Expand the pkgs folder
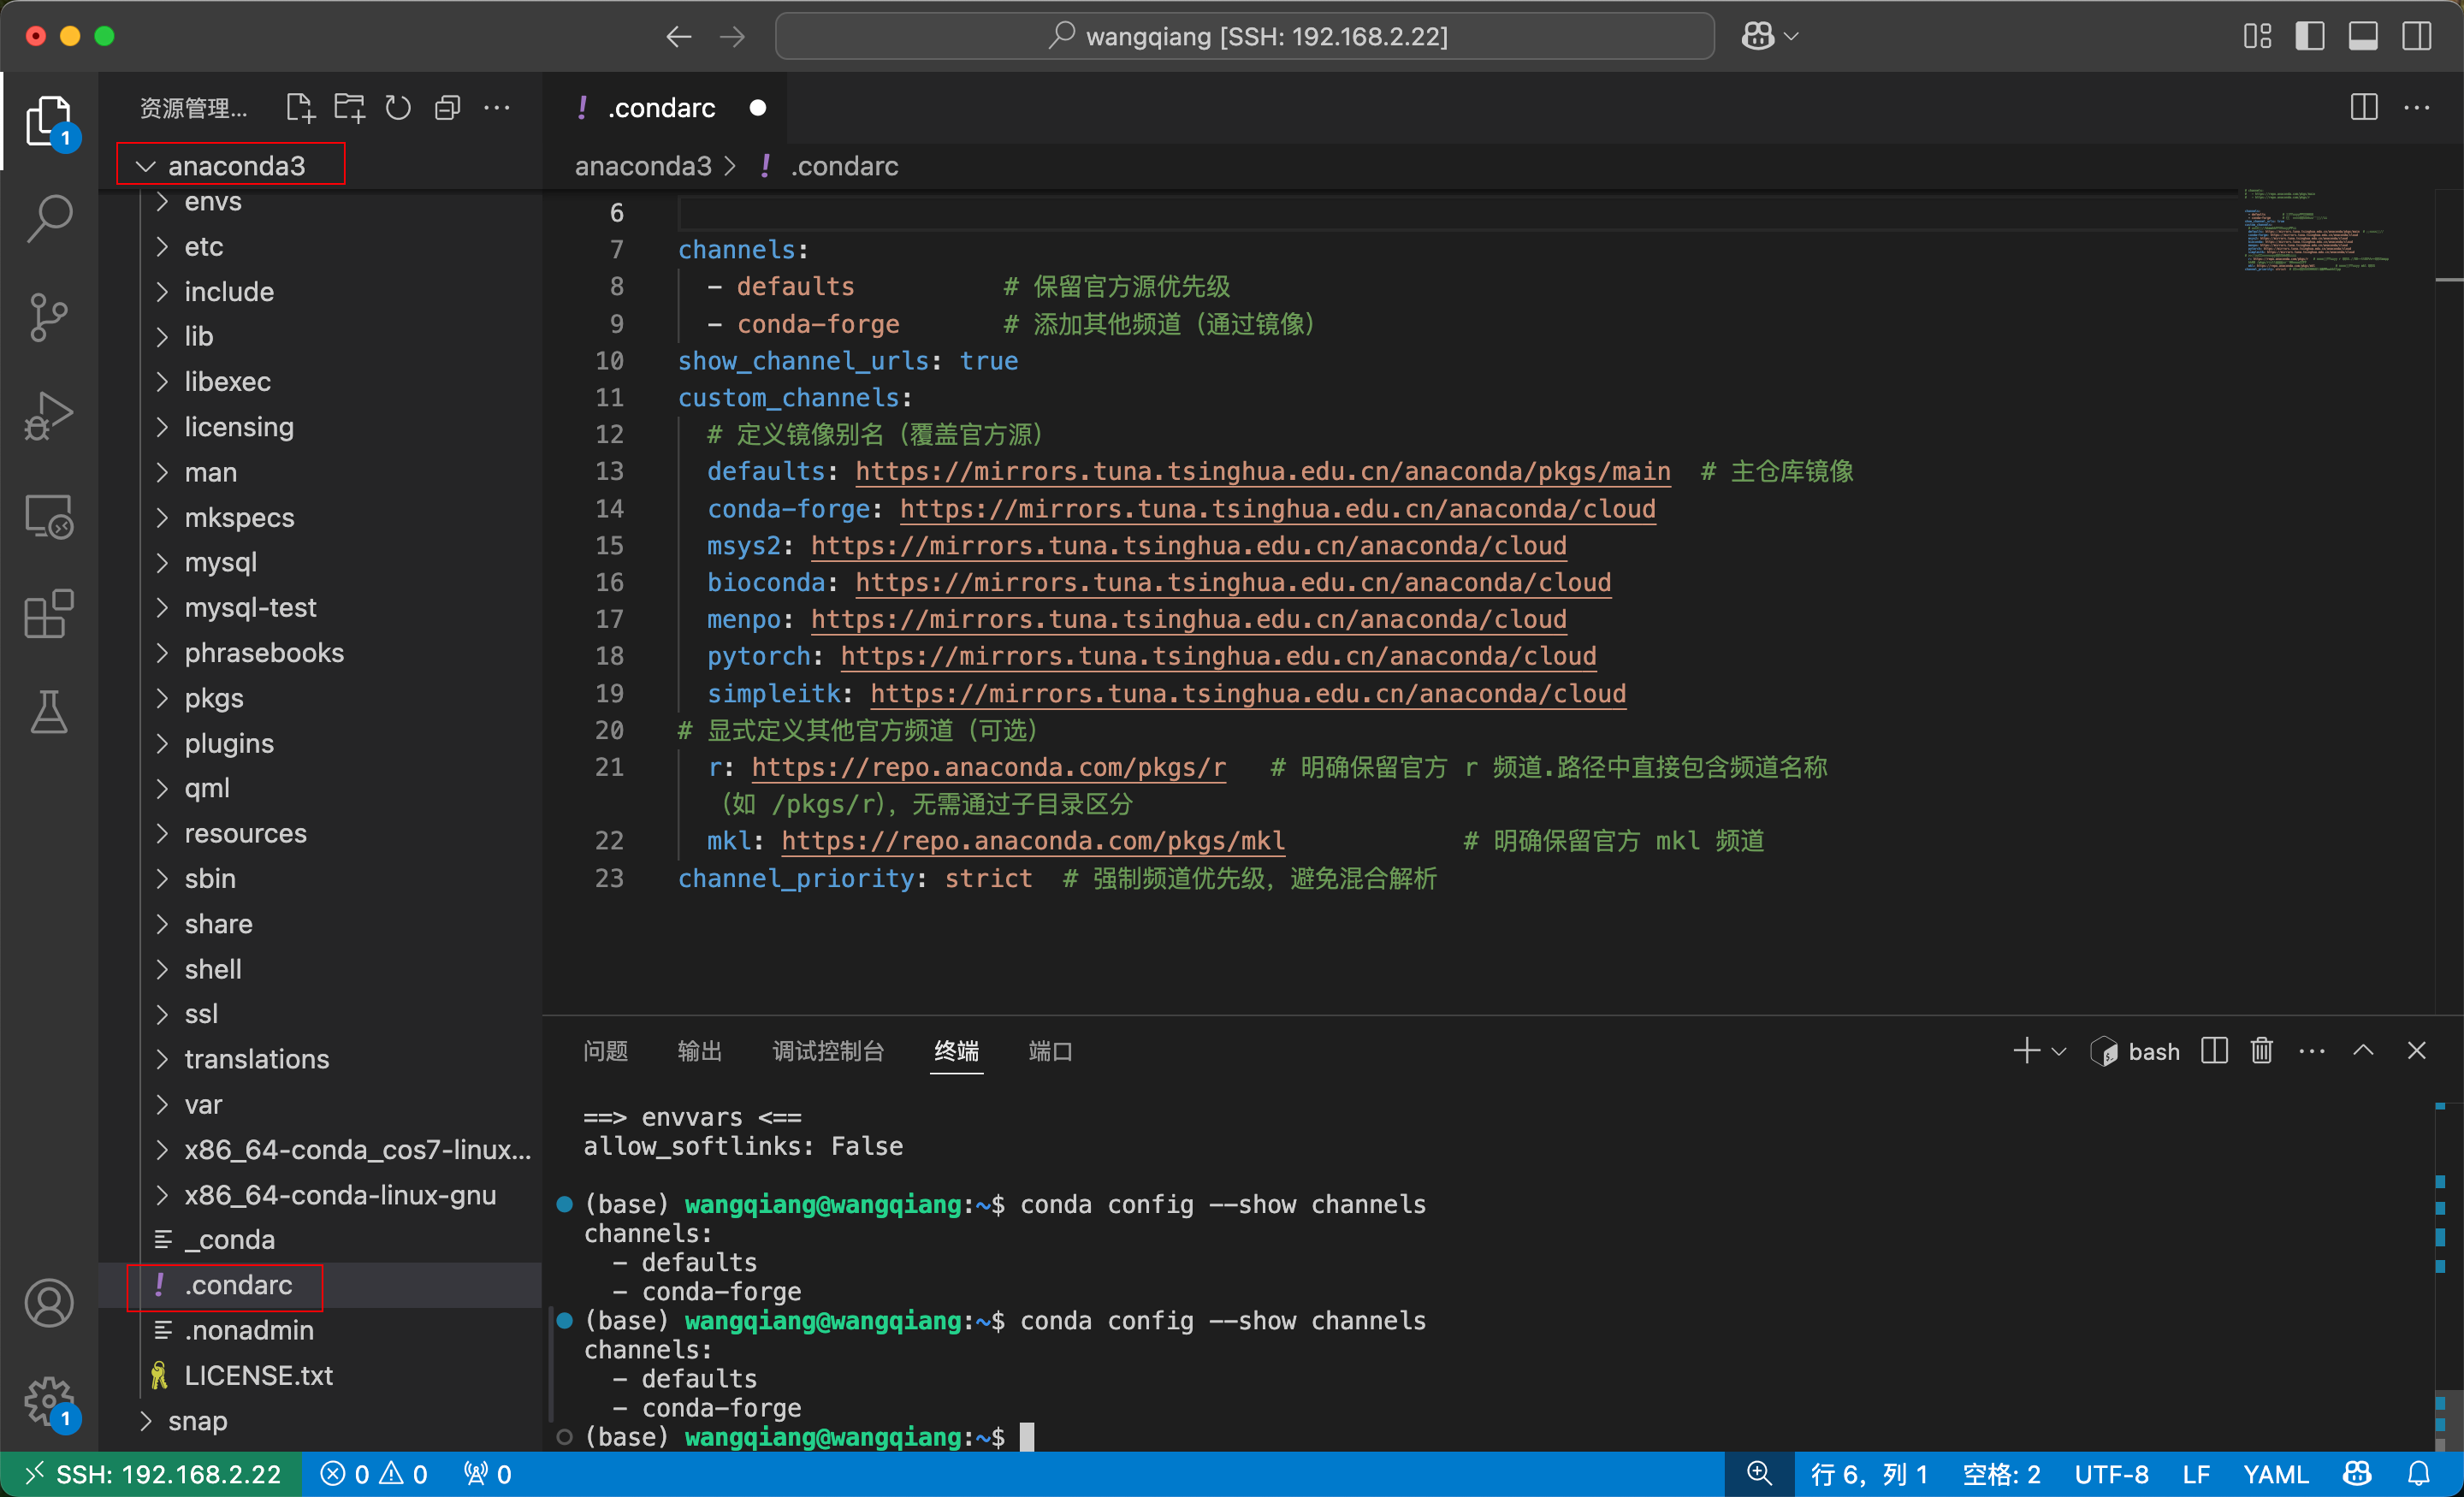The image size is (2464, 1497). pyautogui.click(x=213, y=698)
